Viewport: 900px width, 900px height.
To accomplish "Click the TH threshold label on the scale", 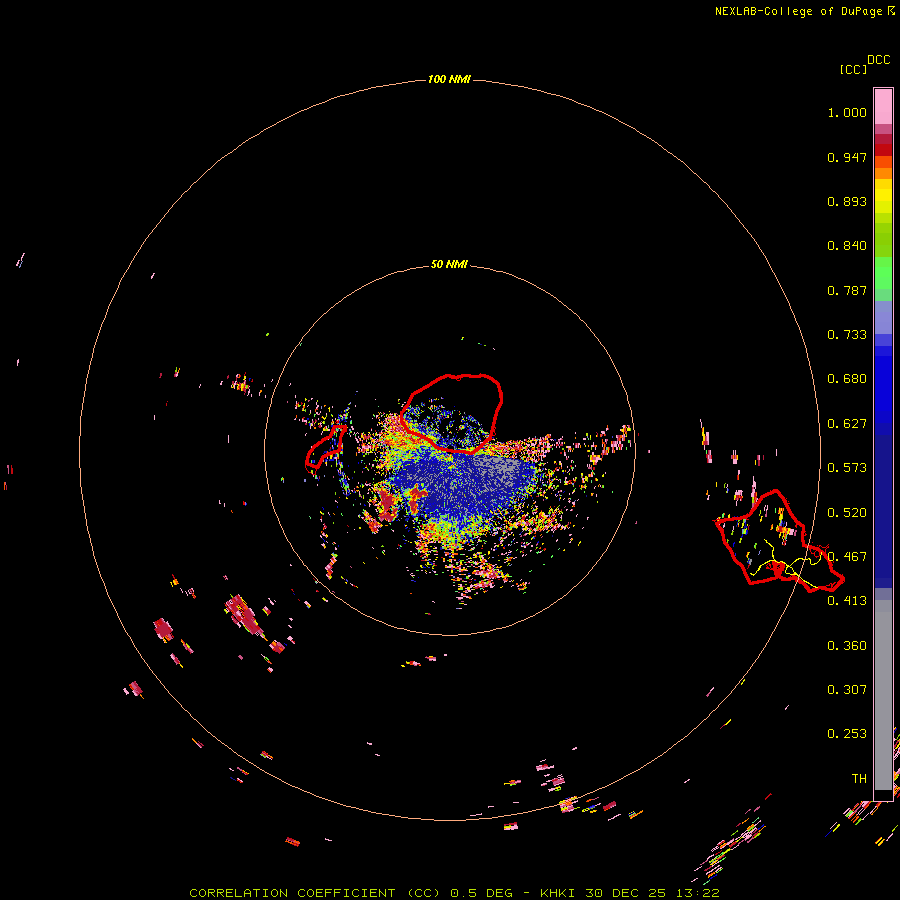I will coord(859,779).
